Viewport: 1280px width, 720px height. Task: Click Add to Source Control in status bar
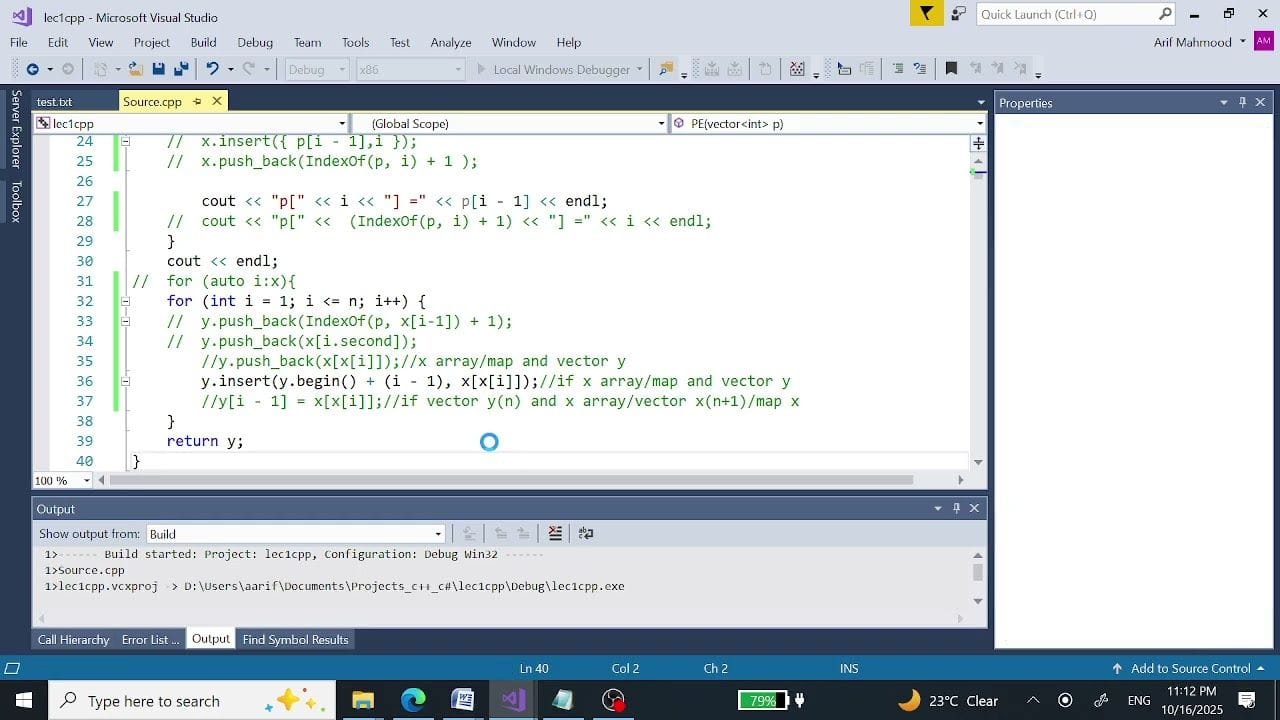(1190, 668)
